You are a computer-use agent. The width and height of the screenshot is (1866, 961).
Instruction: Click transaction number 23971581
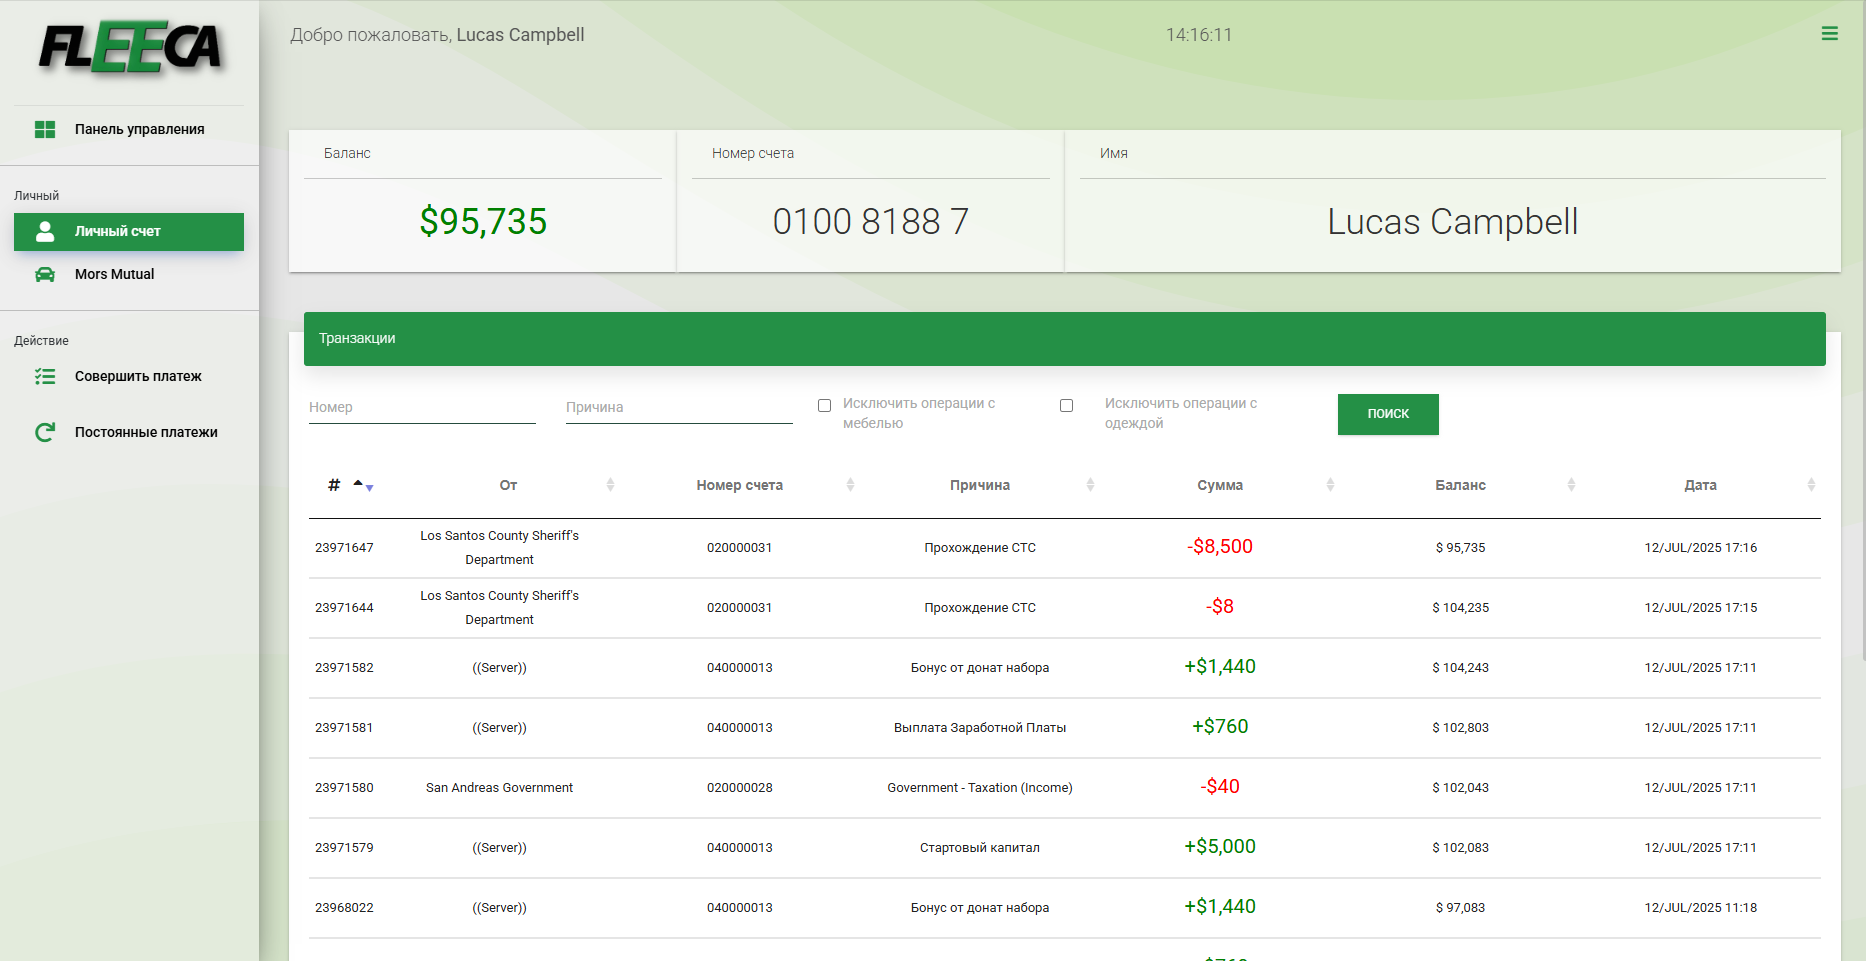click(x=344, y=728)
